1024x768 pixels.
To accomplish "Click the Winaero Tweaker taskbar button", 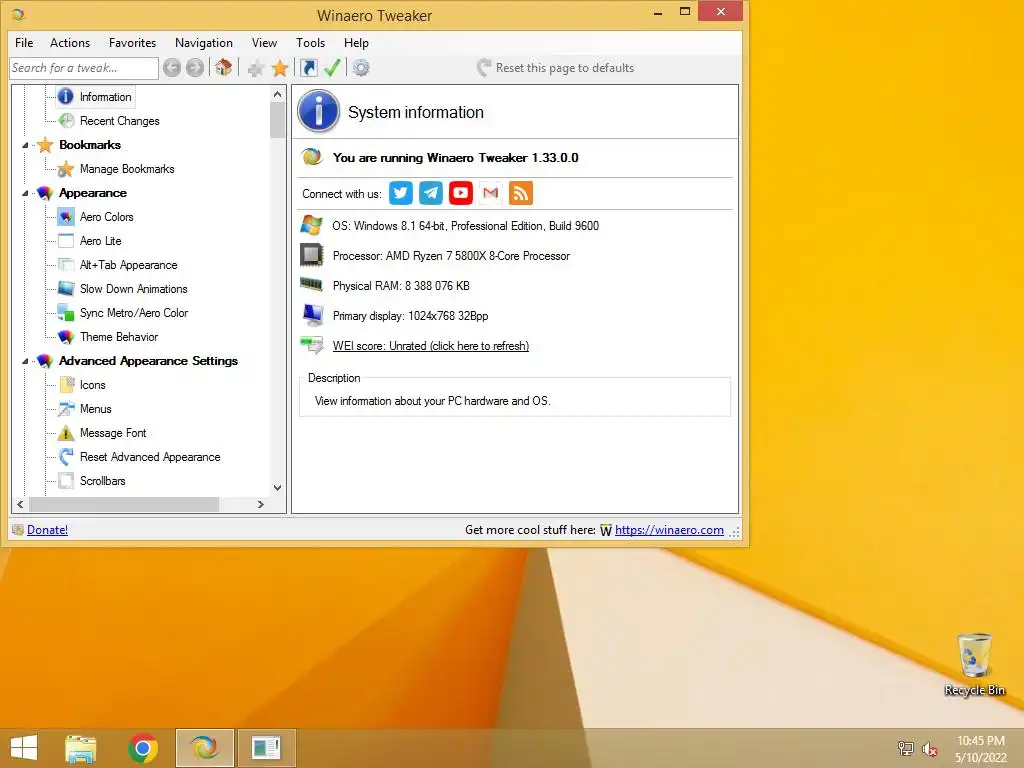I will tap(205, 748).
